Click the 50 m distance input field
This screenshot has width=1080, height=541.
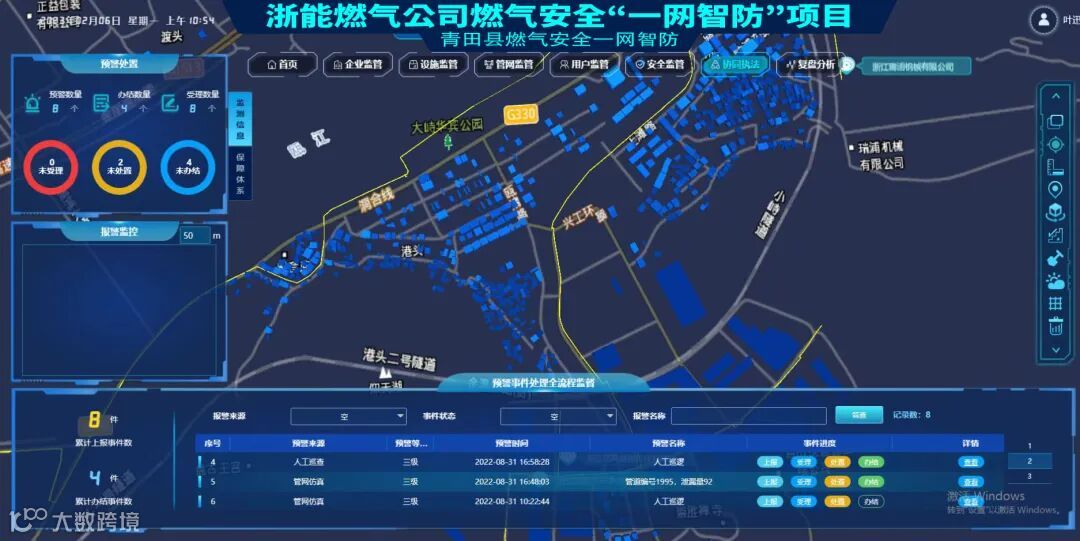pyautogui.click(x=195, y=236)
